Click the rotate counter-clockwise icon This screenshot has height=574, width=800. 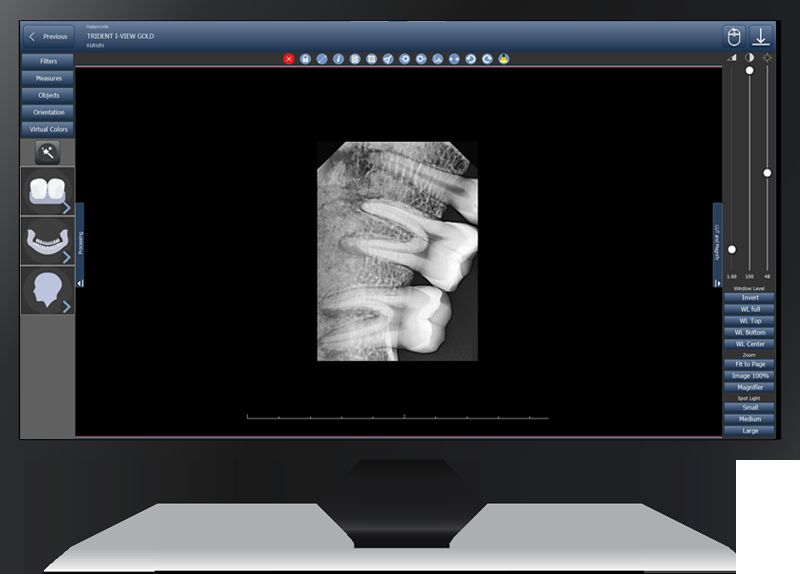(x=470, y=59)
